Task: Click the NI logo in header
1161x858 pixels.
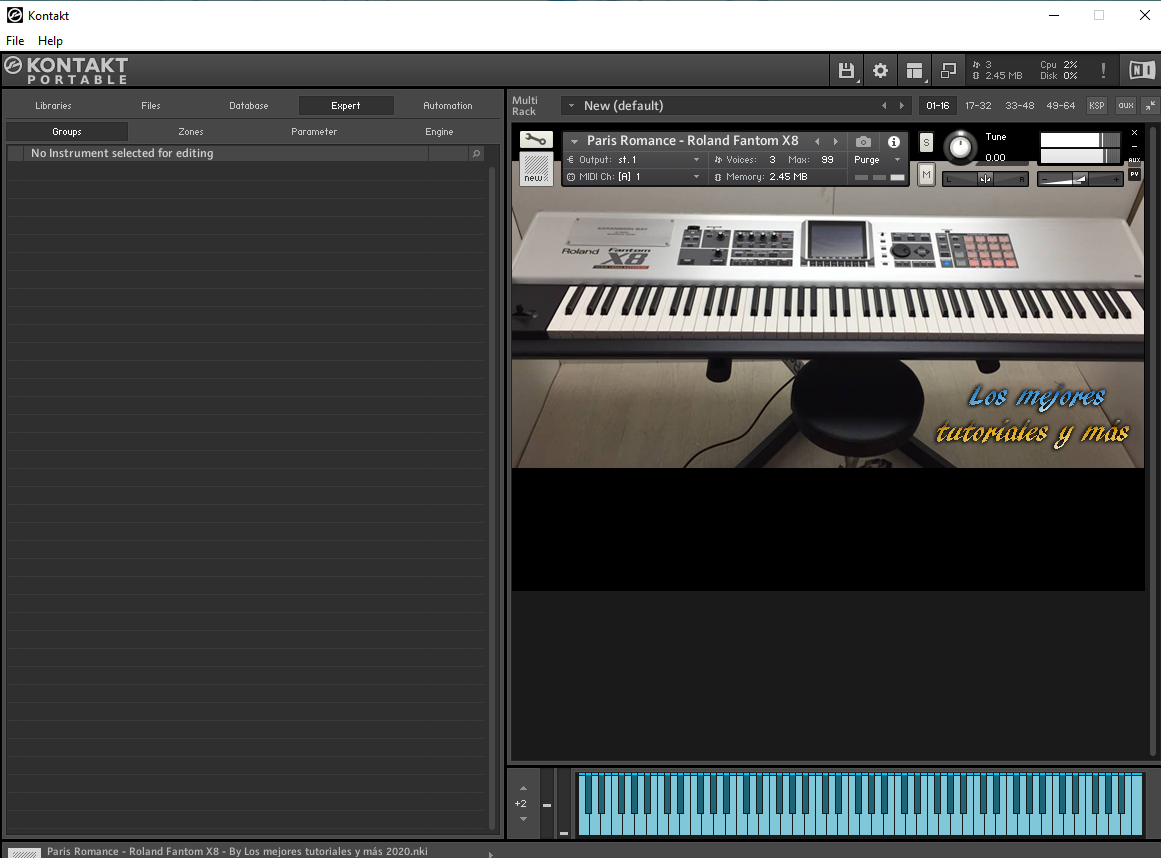Action: [x=1141, y=70]
